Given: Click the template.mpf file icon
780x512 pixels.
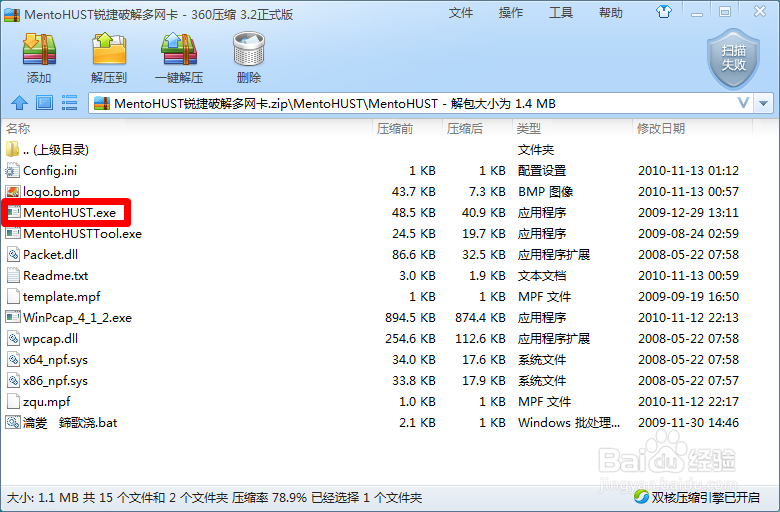Looking at the screenshot, I should [x=13, y=296].
